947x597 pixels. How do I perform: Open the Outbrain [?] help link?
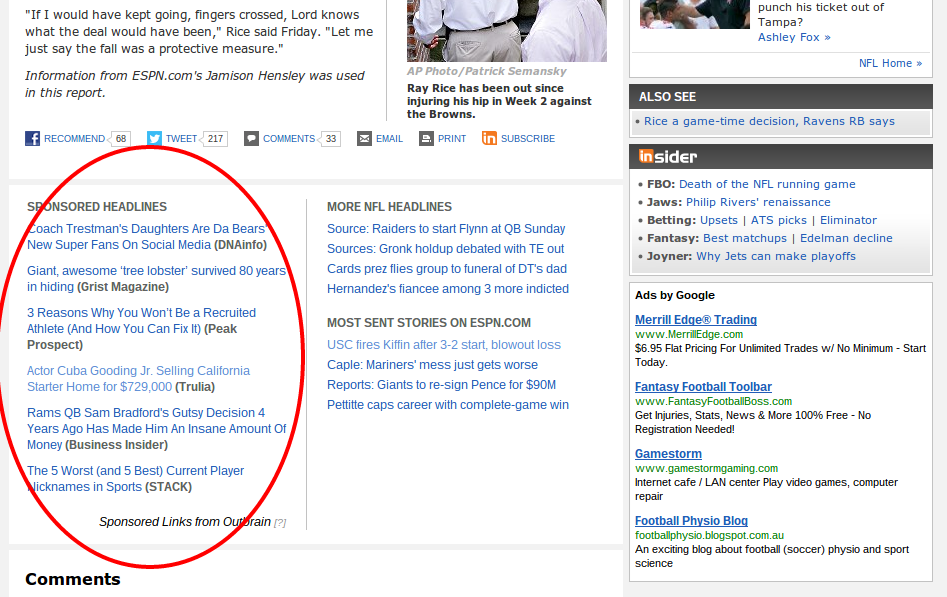point(280,523)
